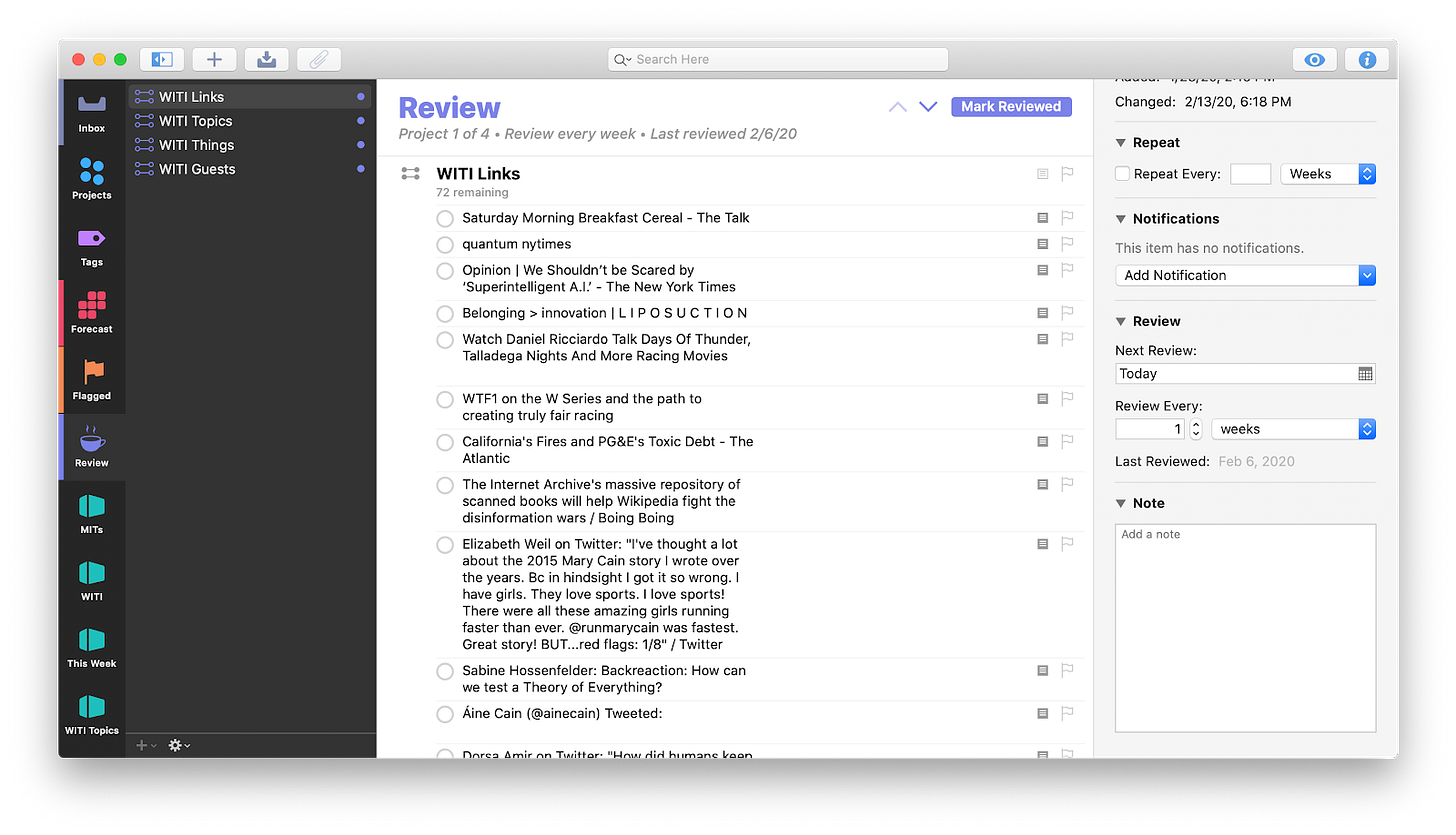Open the Add Notification dropdown
This screenshot has height=835, width=1456.
pyautogui.click(x=1245, y=275)
